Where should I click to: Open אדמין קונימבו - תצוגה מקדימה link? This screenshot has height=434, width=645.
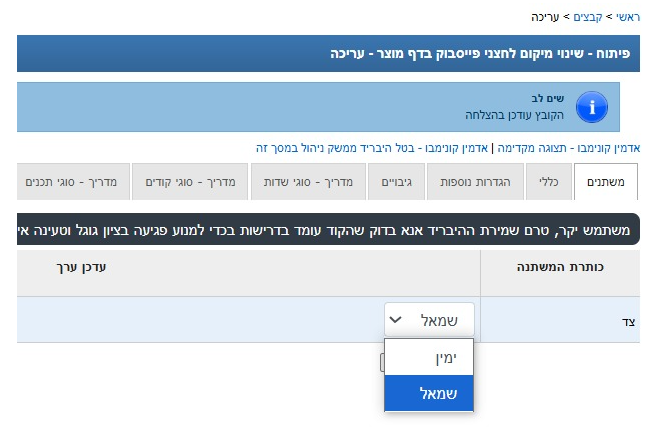(569, 148)
